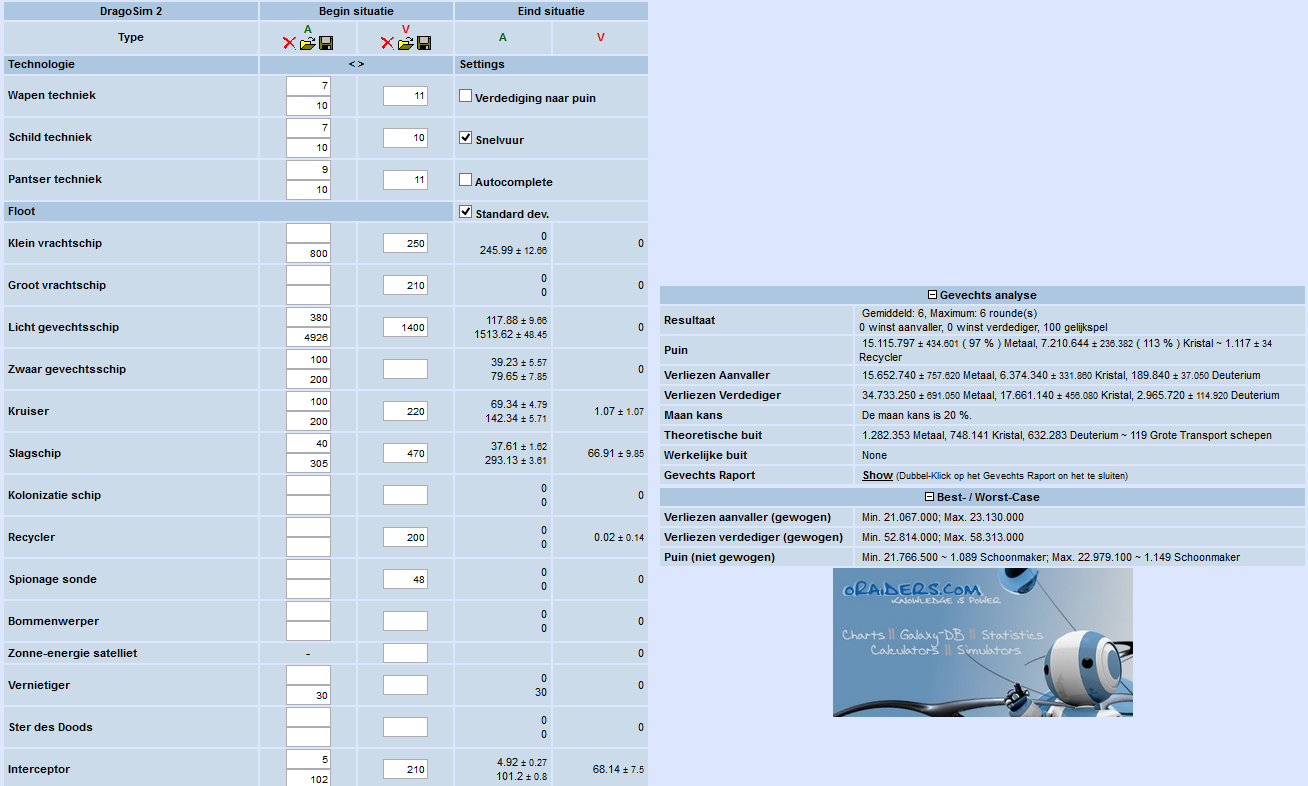Click Klein vrachtschip result '245.99 ± 12.66'
The image size is (1308, 786).
pyautogui.click(x=514, y=251)
